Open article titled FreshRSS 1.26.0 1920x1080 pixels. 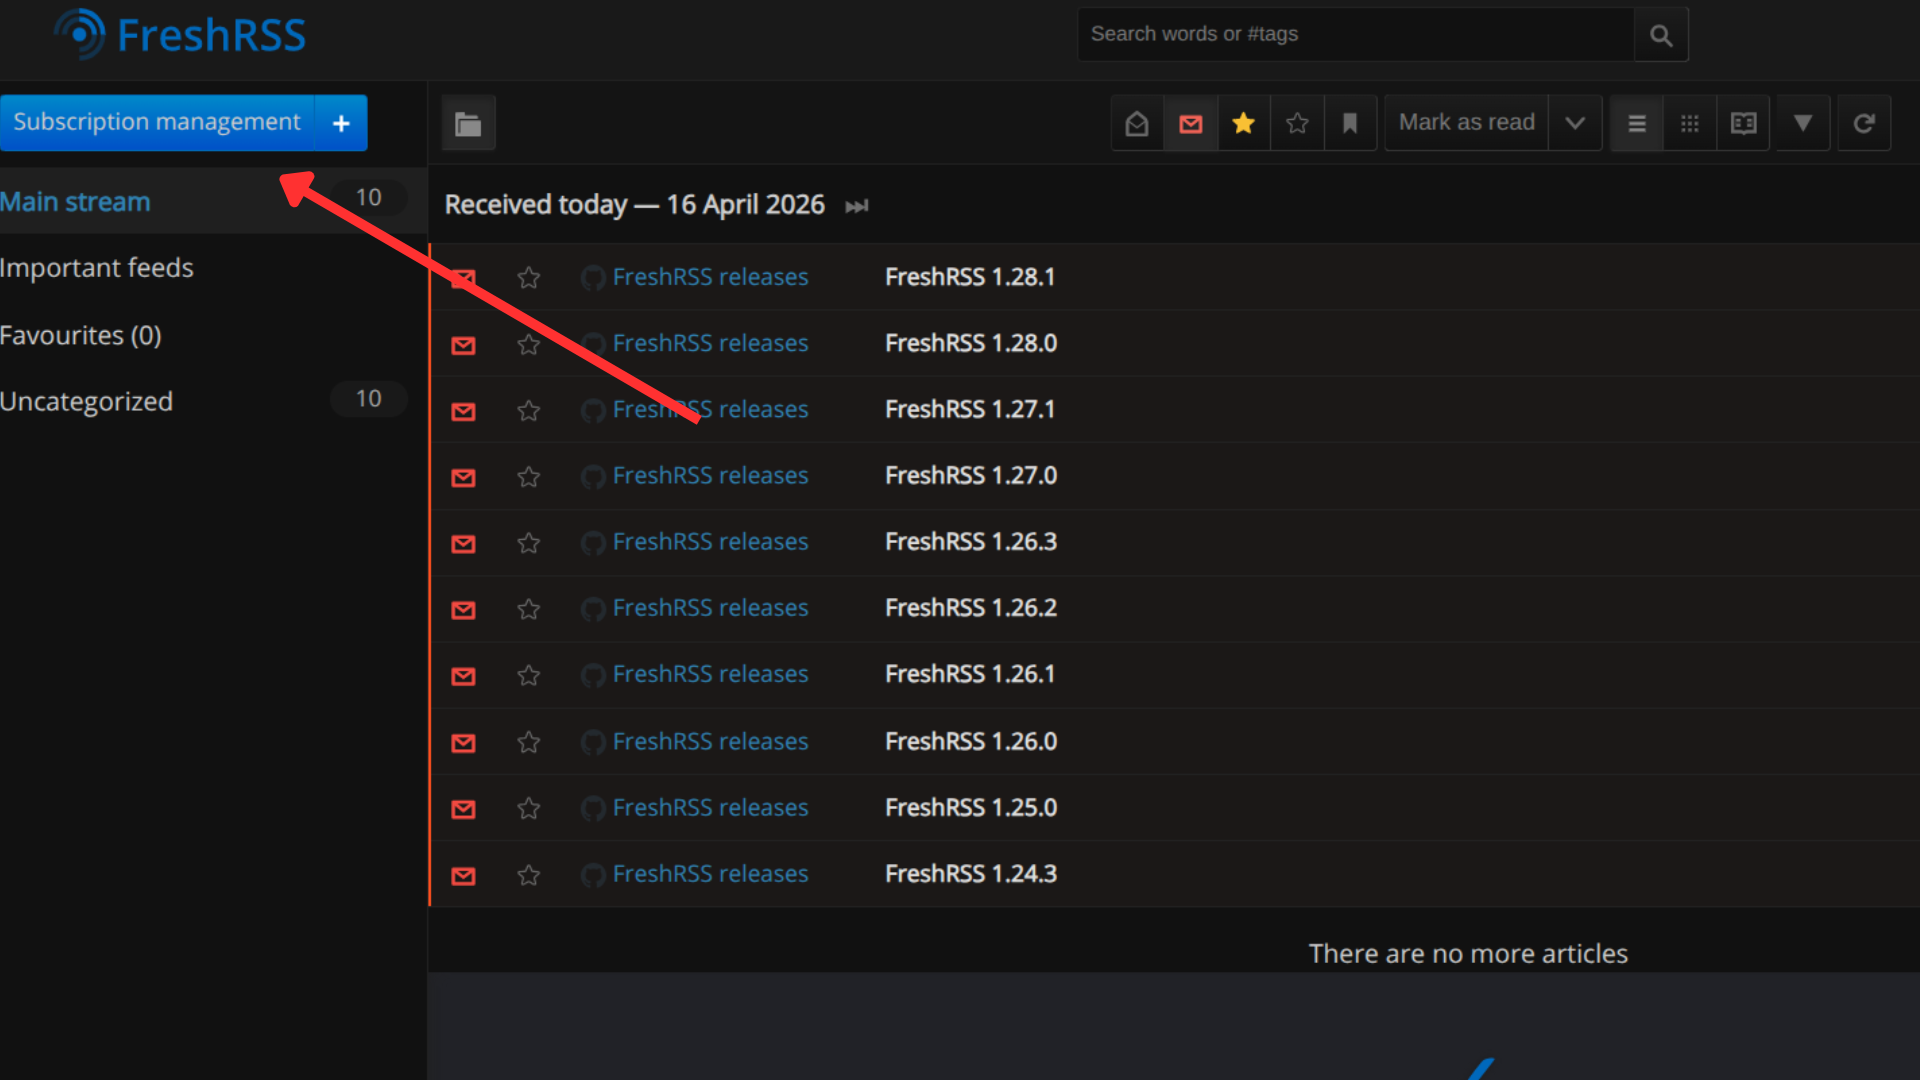971,741
